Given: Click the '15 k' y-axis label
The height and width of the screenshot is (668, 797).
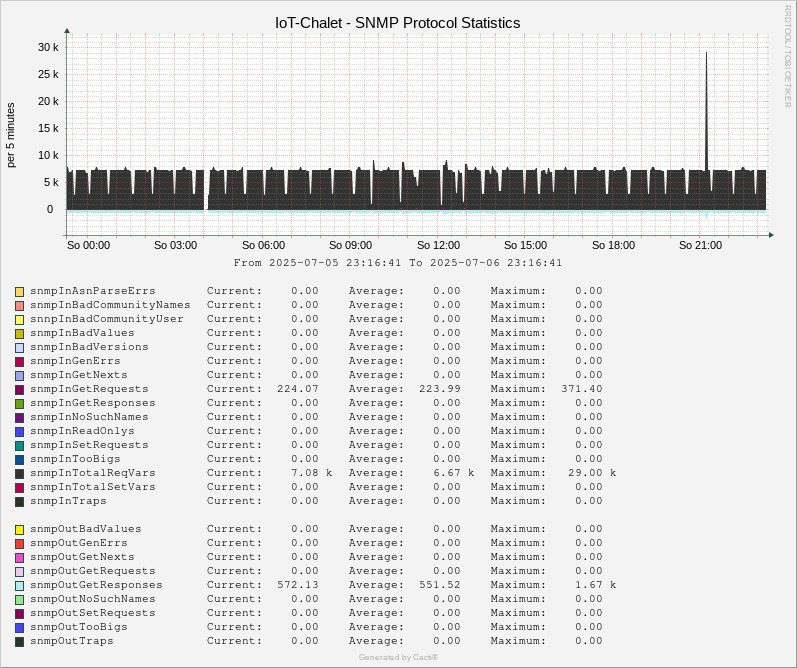Looking at the screenshot, I should point(48,128).
